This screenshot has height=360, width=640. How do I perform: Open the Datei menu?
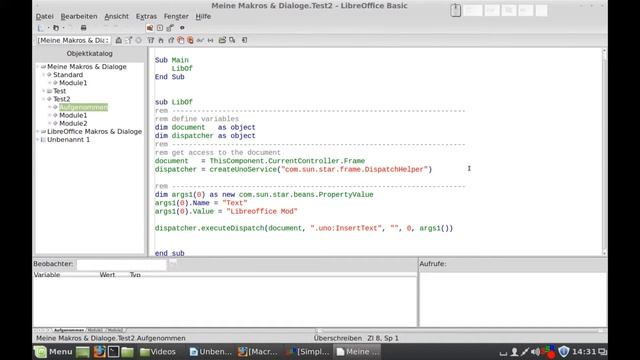[x=44, y=16]
